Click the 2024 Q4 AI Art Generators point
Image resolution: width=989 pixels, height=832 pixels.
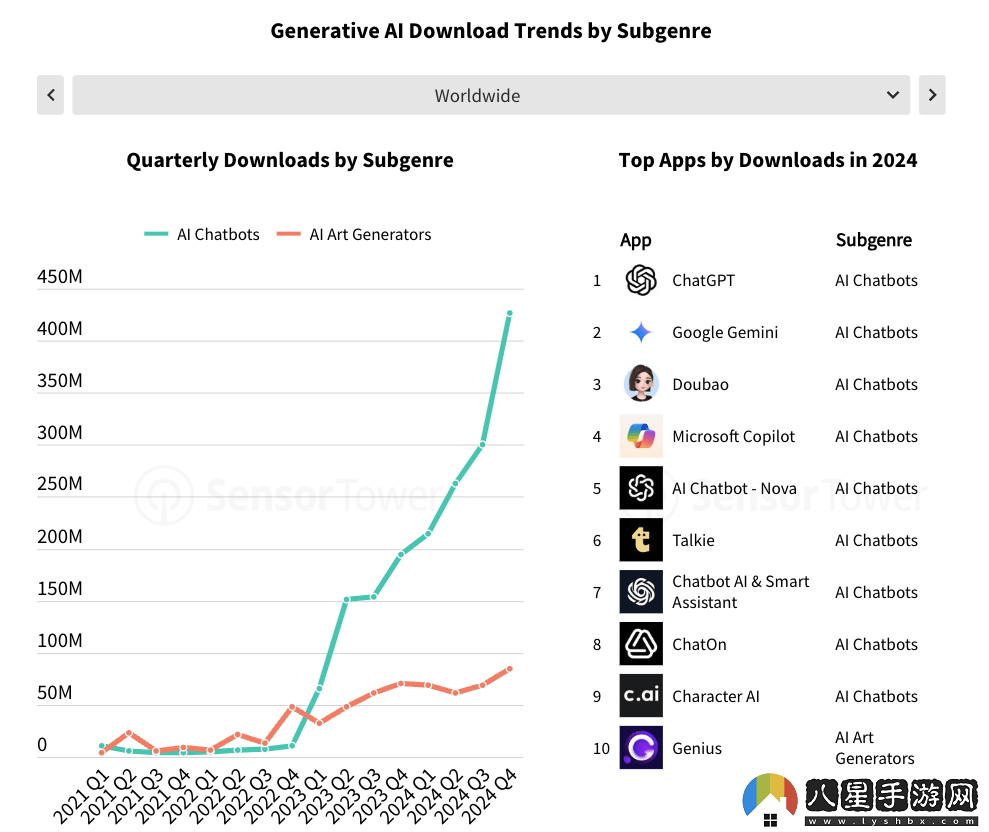pos(510,669)
